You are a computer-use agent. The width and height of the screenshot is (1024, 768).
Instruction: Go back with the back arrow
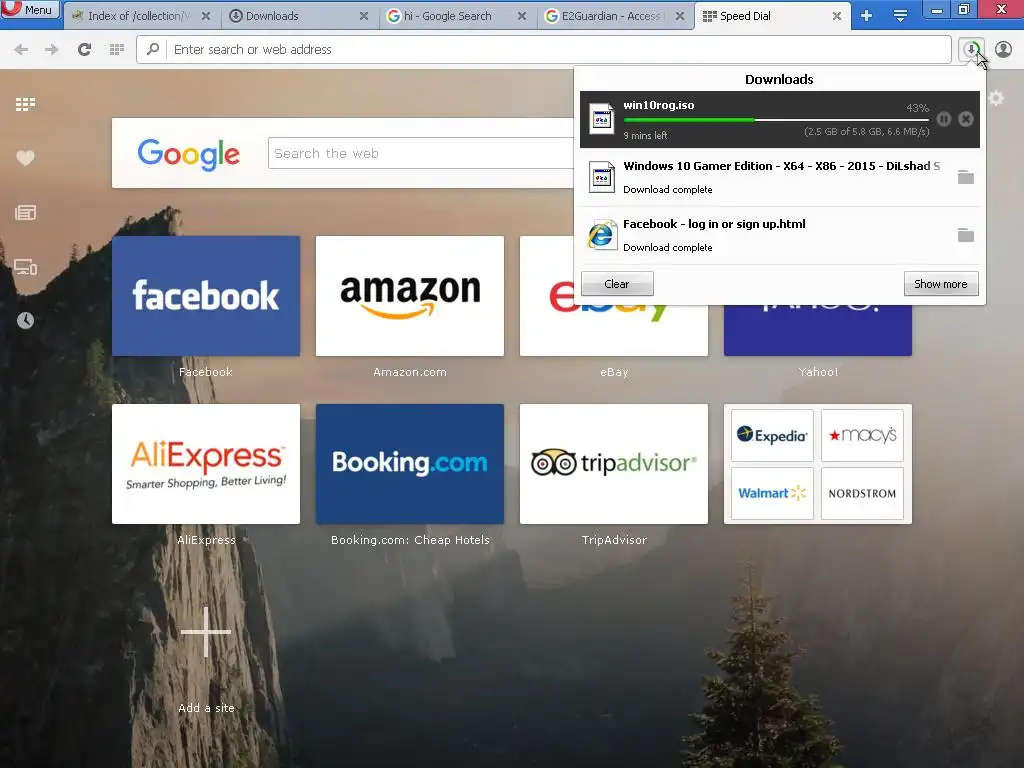tap(21, 50)
